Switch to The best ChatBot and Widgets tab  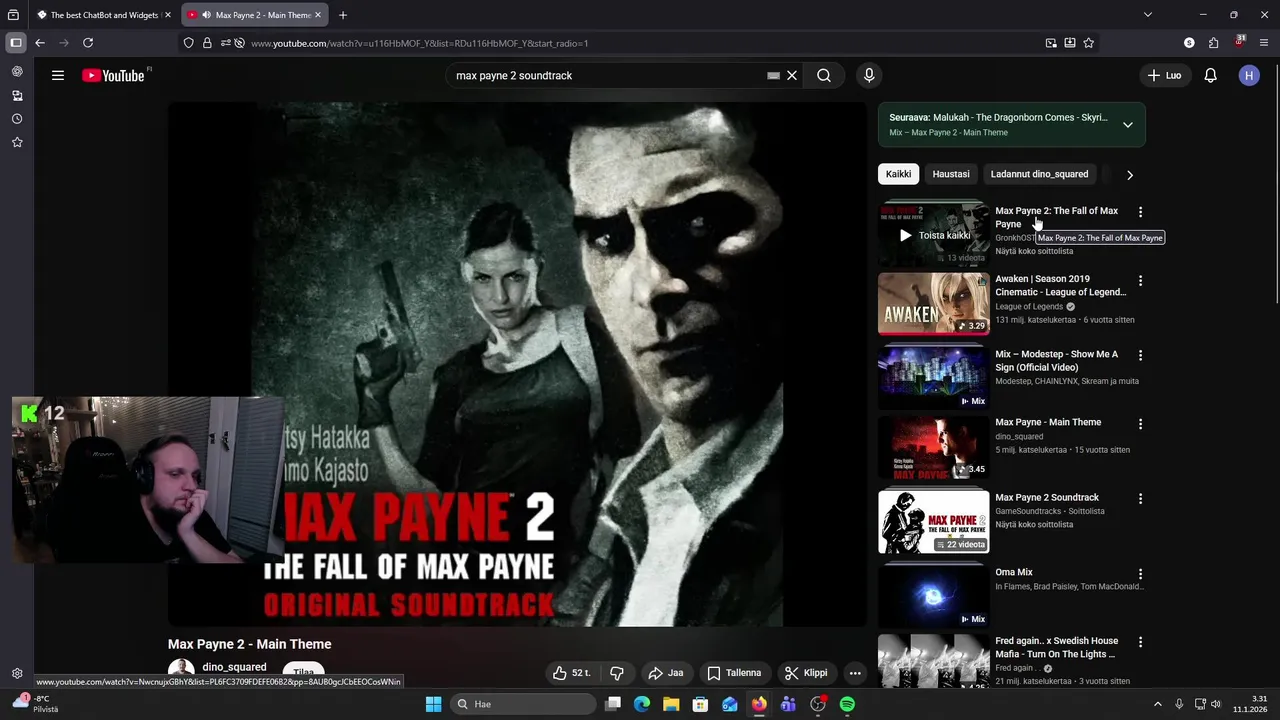(103, 15)
